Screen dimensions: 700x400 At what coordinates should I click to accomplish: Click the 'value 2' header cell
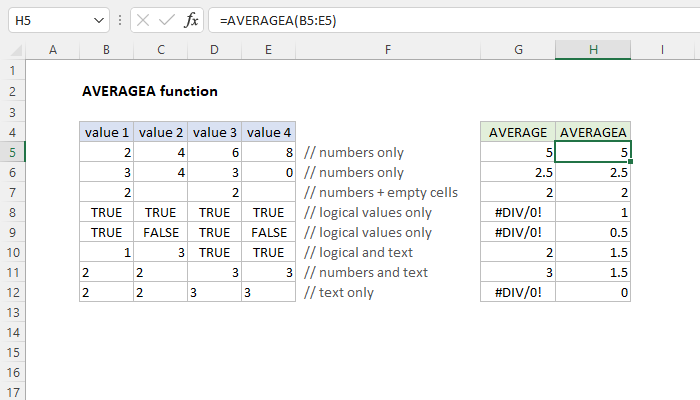pos(161,132)
